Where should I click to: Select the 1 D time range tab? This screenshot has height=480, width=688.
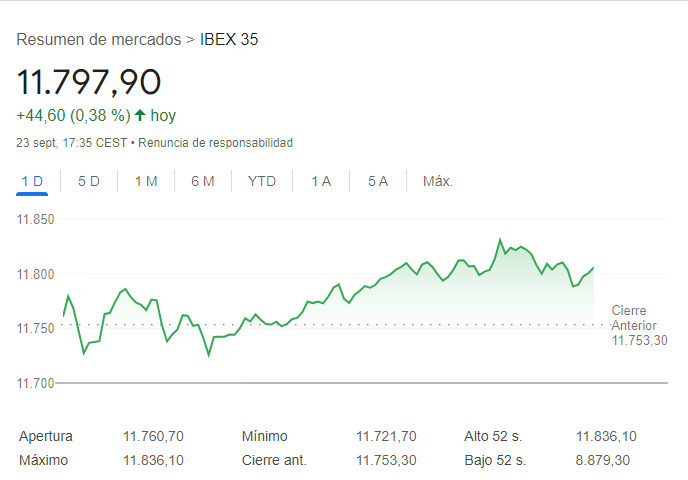tap(33, 181)
